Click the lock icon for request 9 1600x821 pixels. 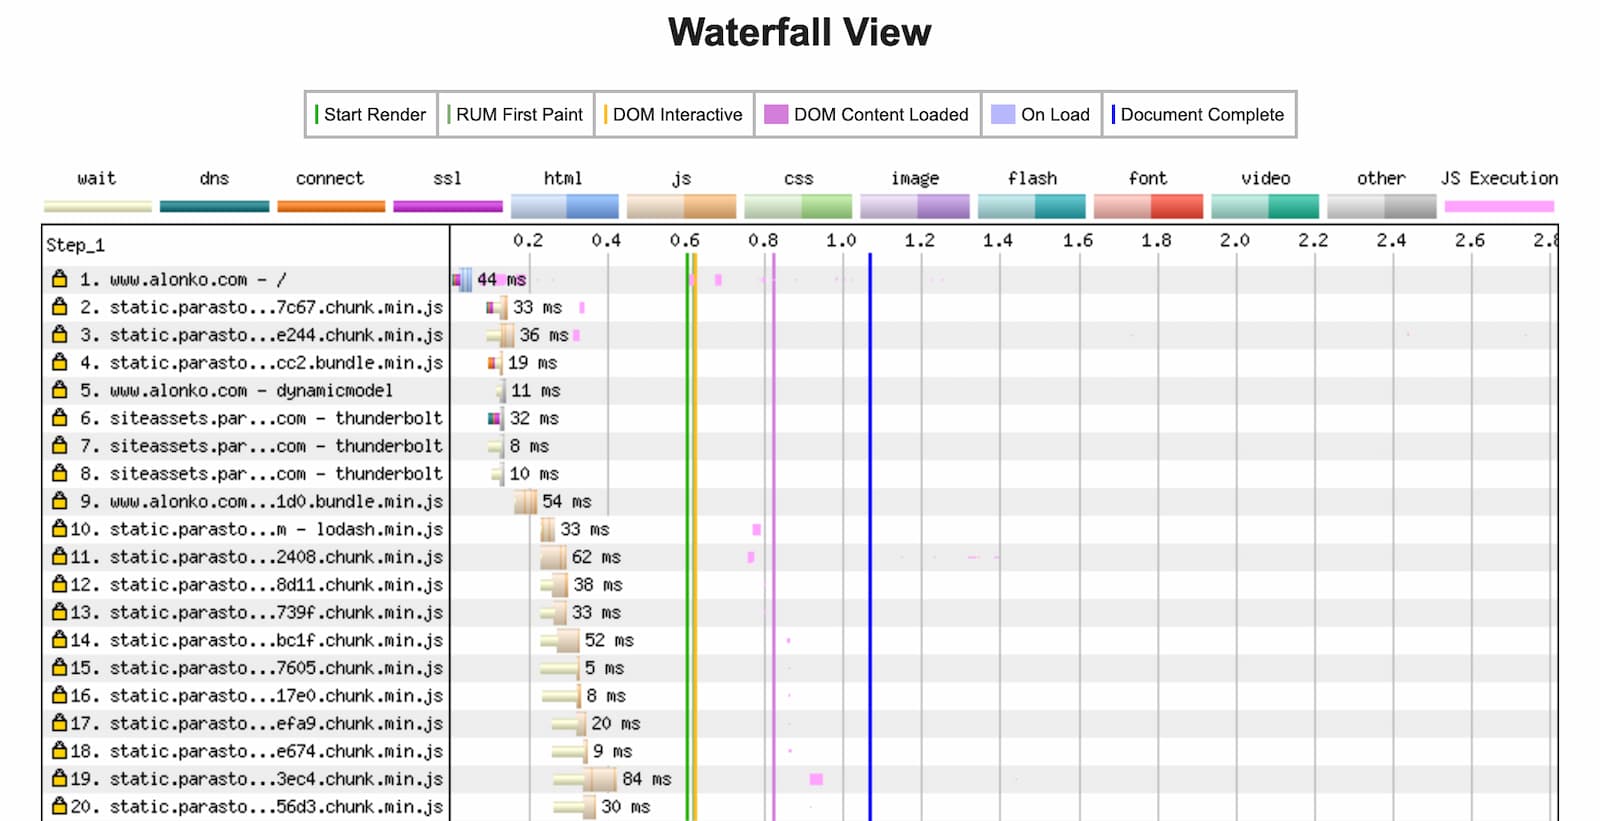pos(60,501)
